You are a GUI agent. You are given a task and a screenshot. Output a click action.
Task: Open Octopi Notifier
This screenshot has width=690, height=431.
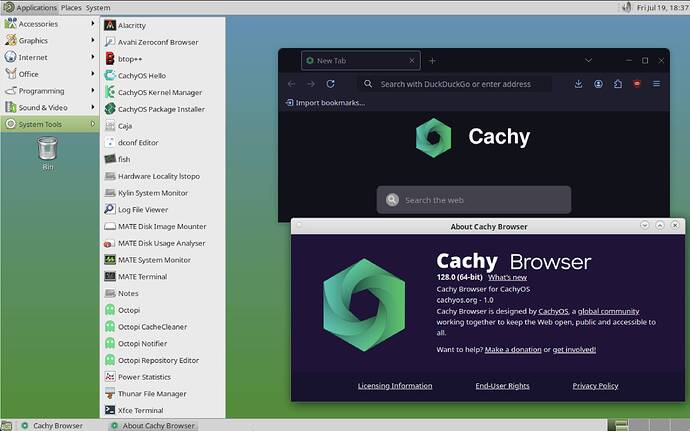(163, 343)
